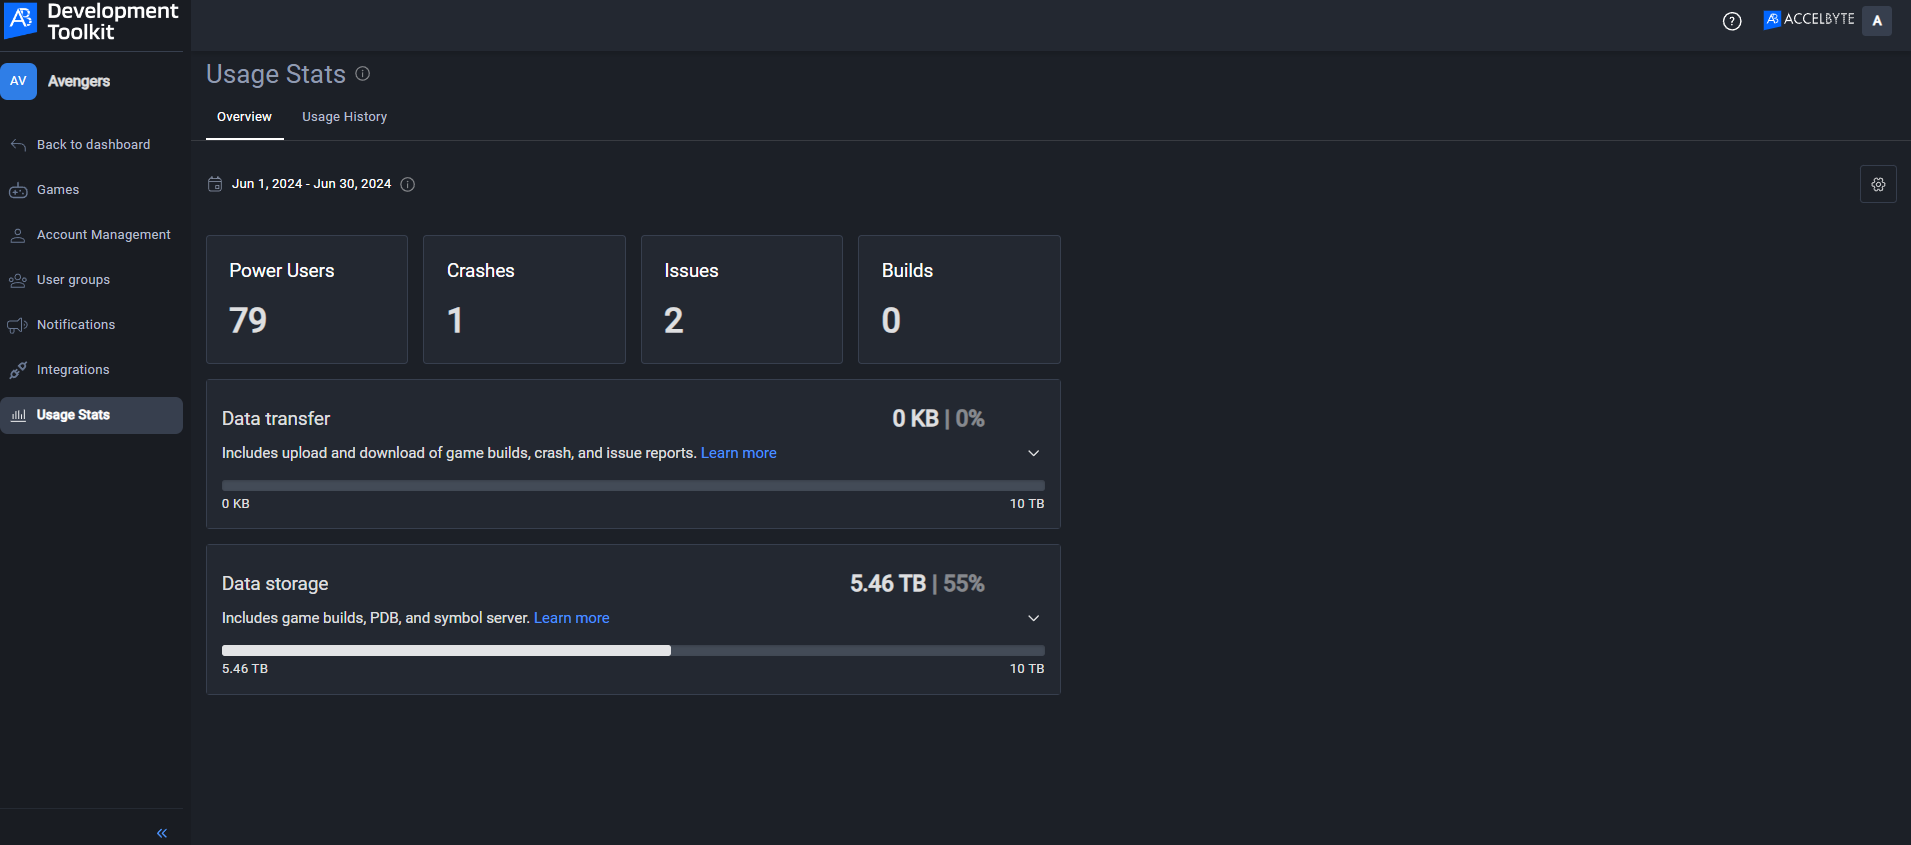Click the User groups icon

coord(18,280)
